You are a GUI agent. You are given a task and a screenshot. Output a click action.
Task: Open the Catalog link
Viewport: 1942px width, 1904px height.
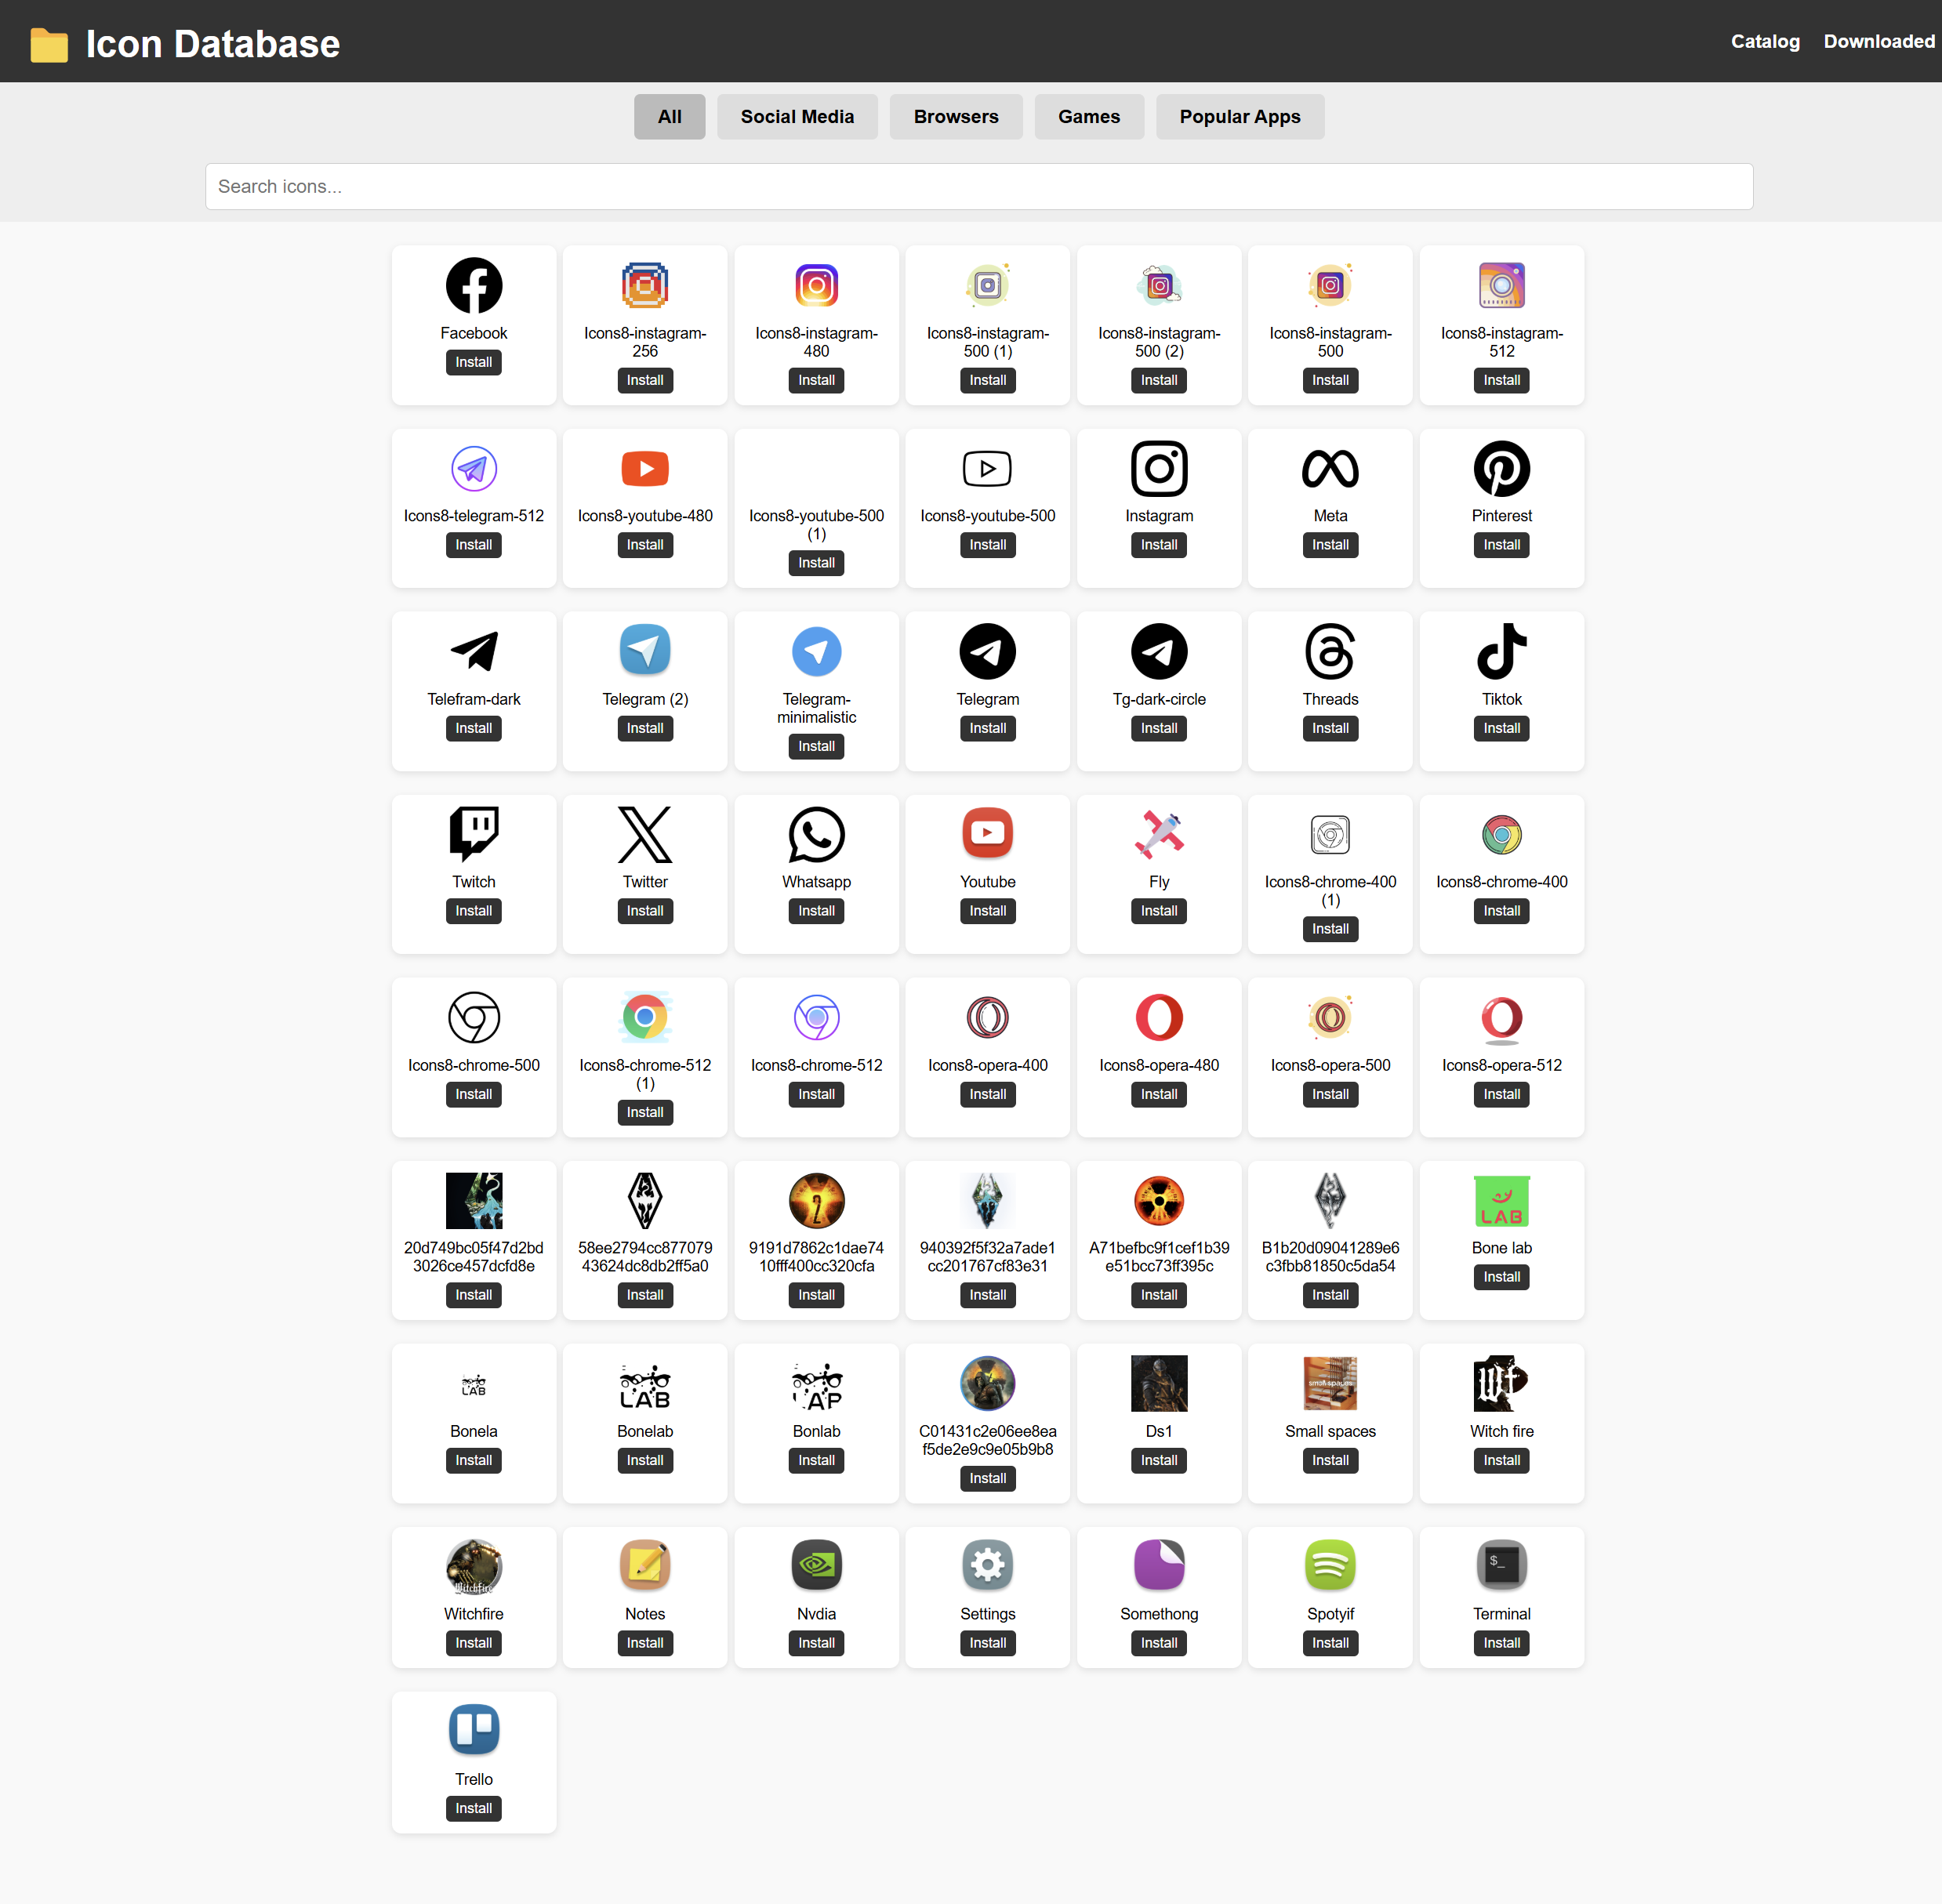1765,41
